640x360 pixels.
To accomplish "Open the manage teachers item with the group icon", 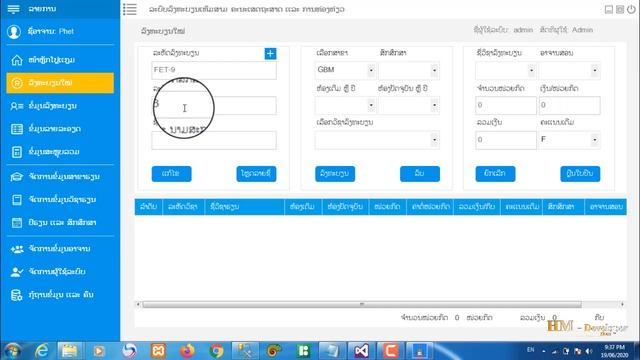I will tap(60, 249).
